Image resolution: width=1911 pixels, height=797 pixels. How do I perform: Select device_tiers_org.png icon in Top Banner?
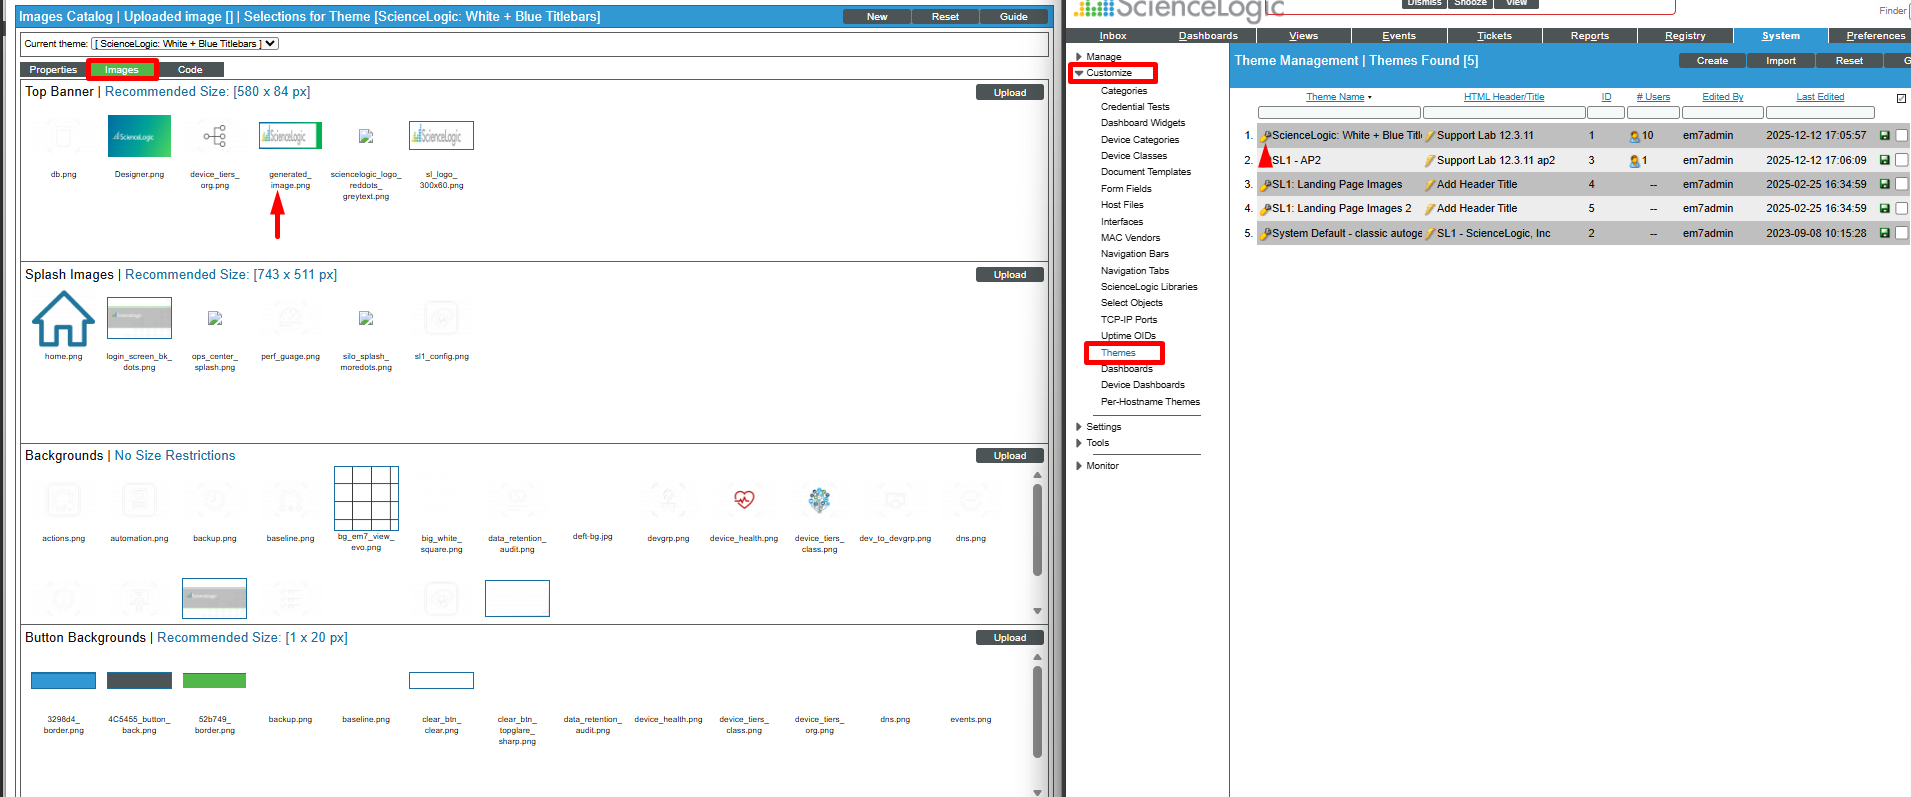[214, 136]
